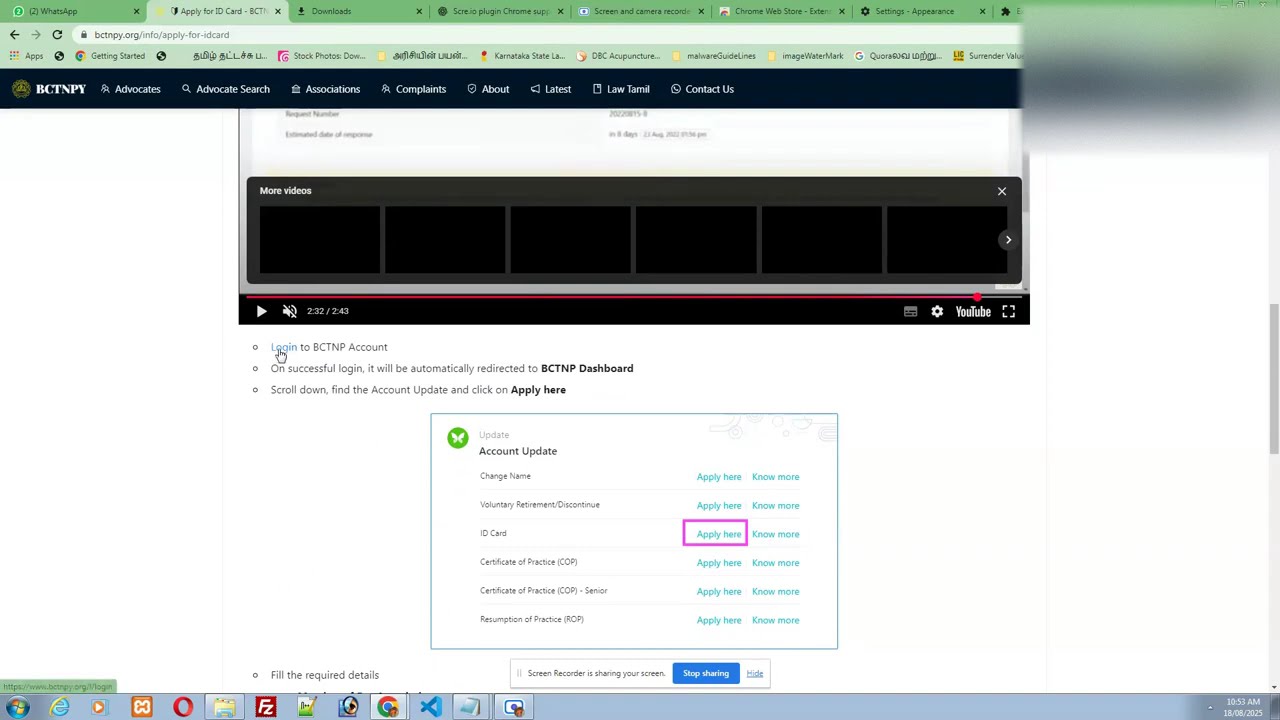This screenshot has height=720, width=1280.
Task: Open the Windows Start menu
Action: tap(18, 707)
